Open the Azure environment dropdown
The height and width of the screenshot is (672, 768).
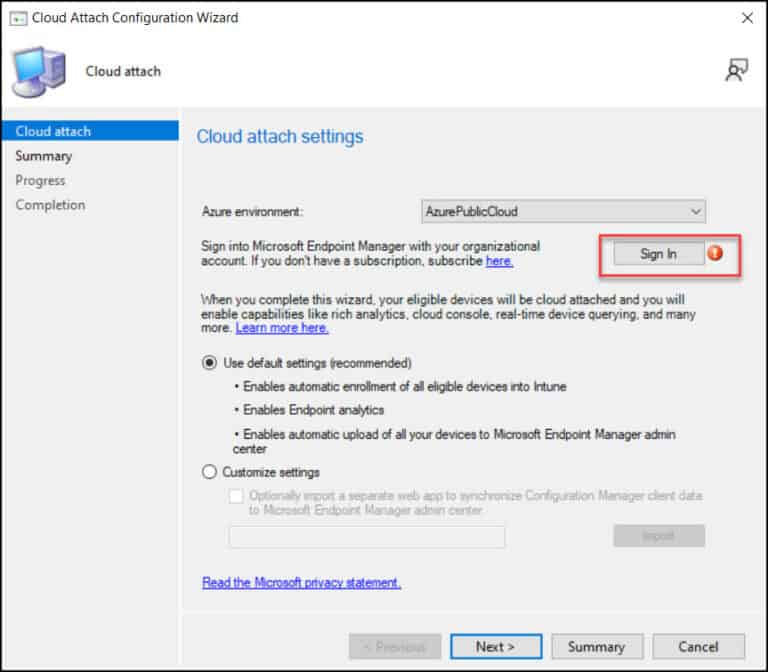point(563,212)
